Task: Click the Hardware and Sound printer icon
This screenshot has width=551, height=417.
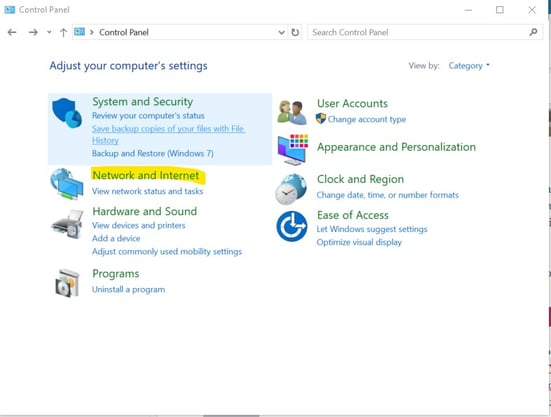Action: (67, 224)
